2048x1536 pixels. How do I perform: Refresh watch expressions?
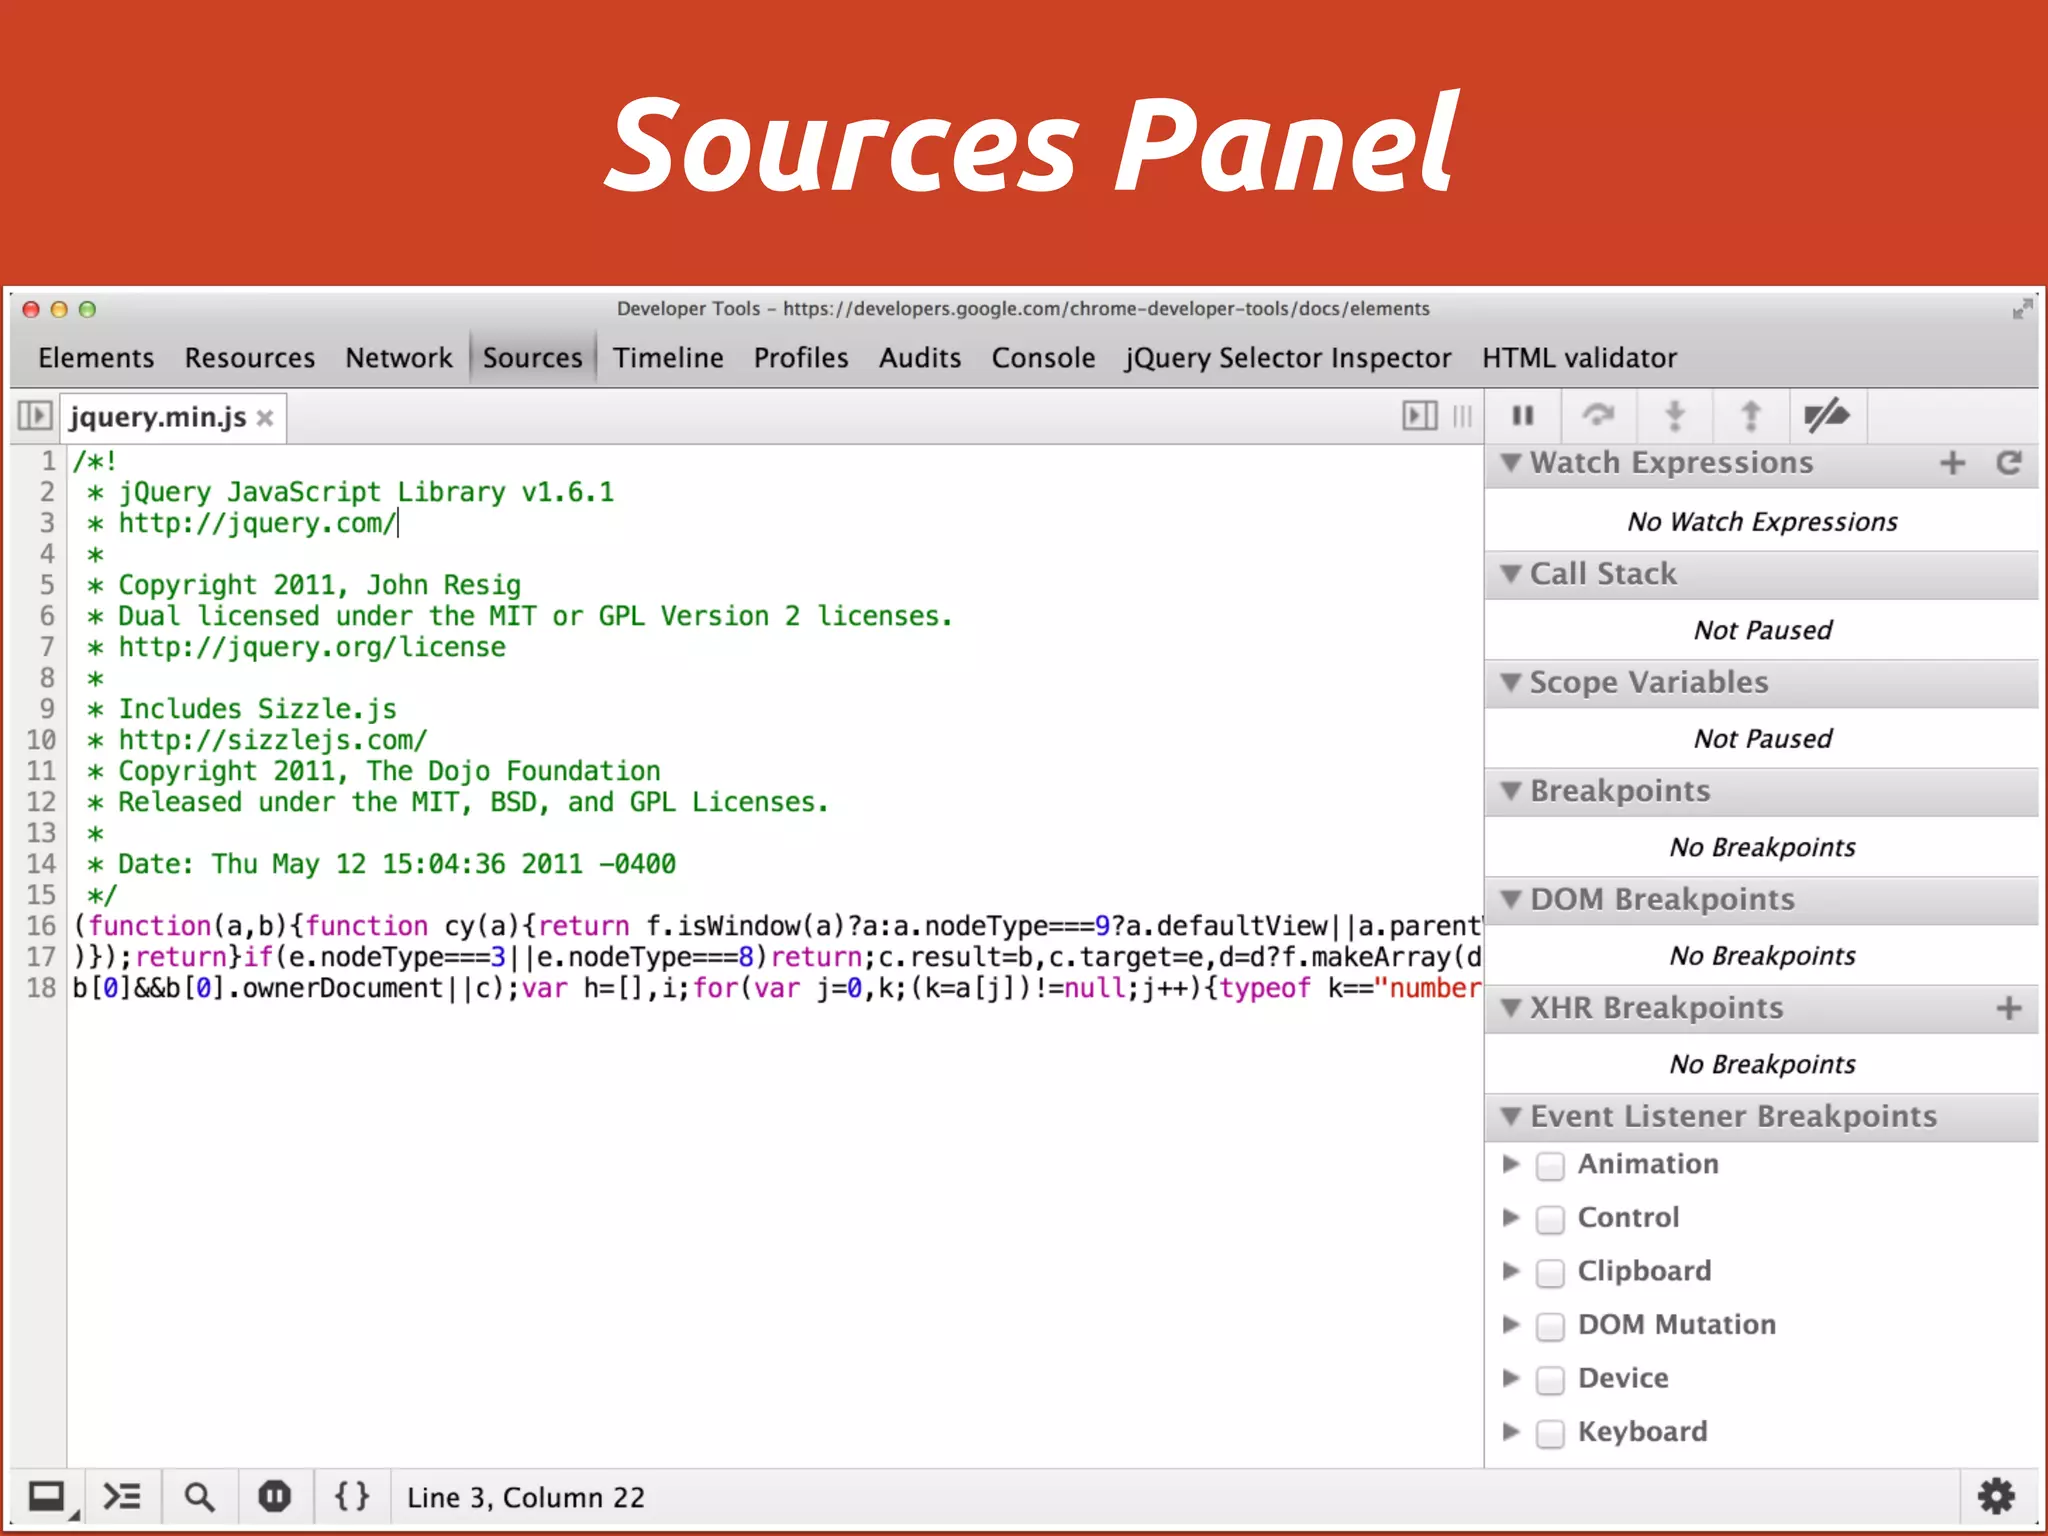coord(2009,463)
